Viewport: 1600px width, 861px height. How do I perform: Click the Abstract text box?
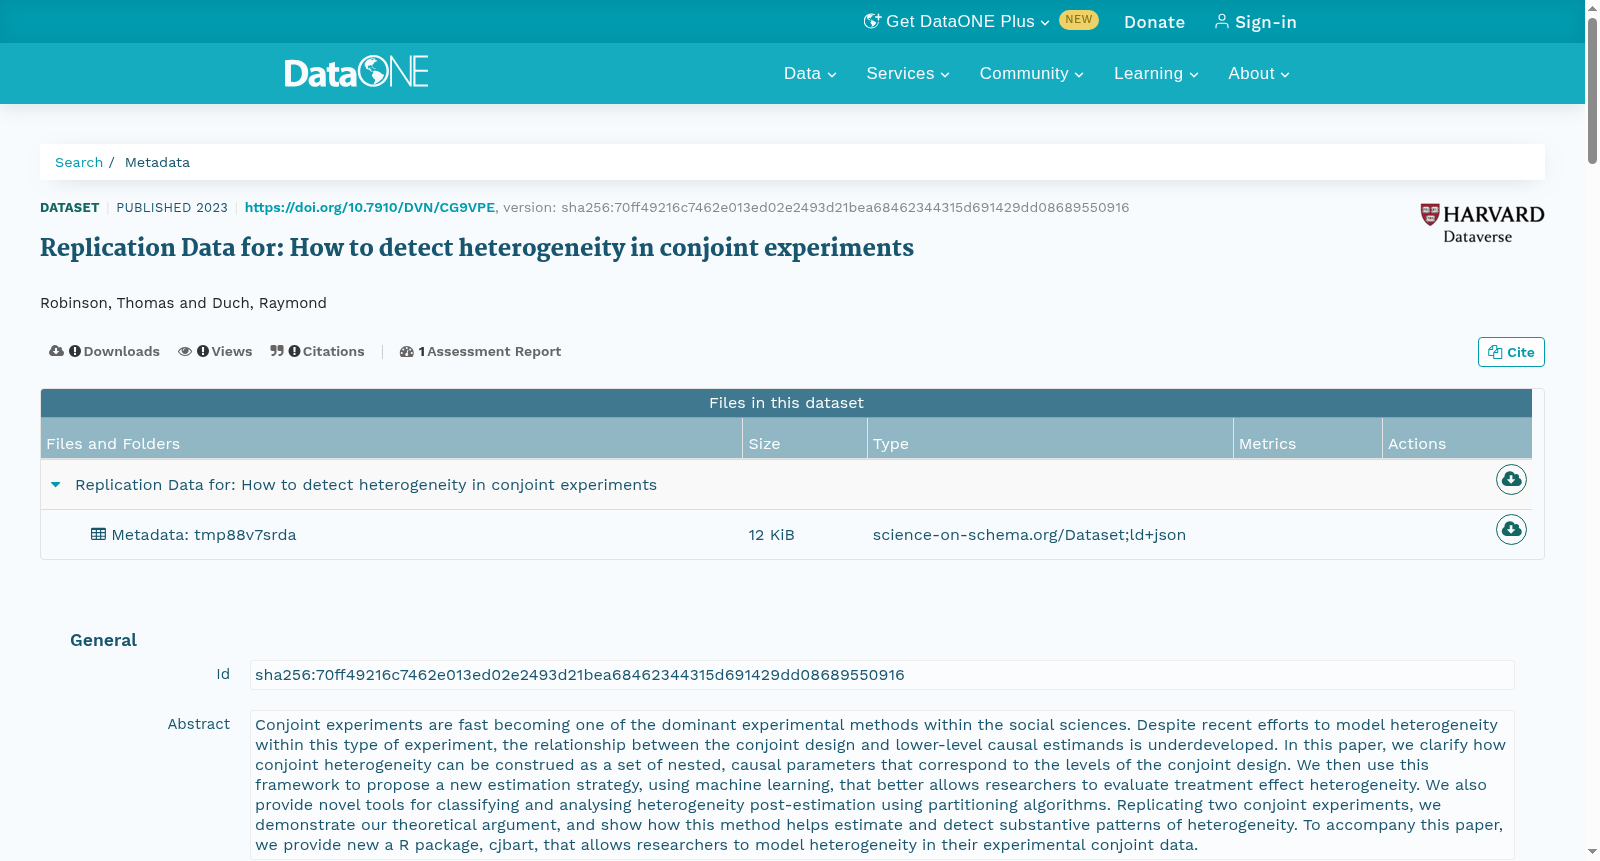(x=882, y=785)
